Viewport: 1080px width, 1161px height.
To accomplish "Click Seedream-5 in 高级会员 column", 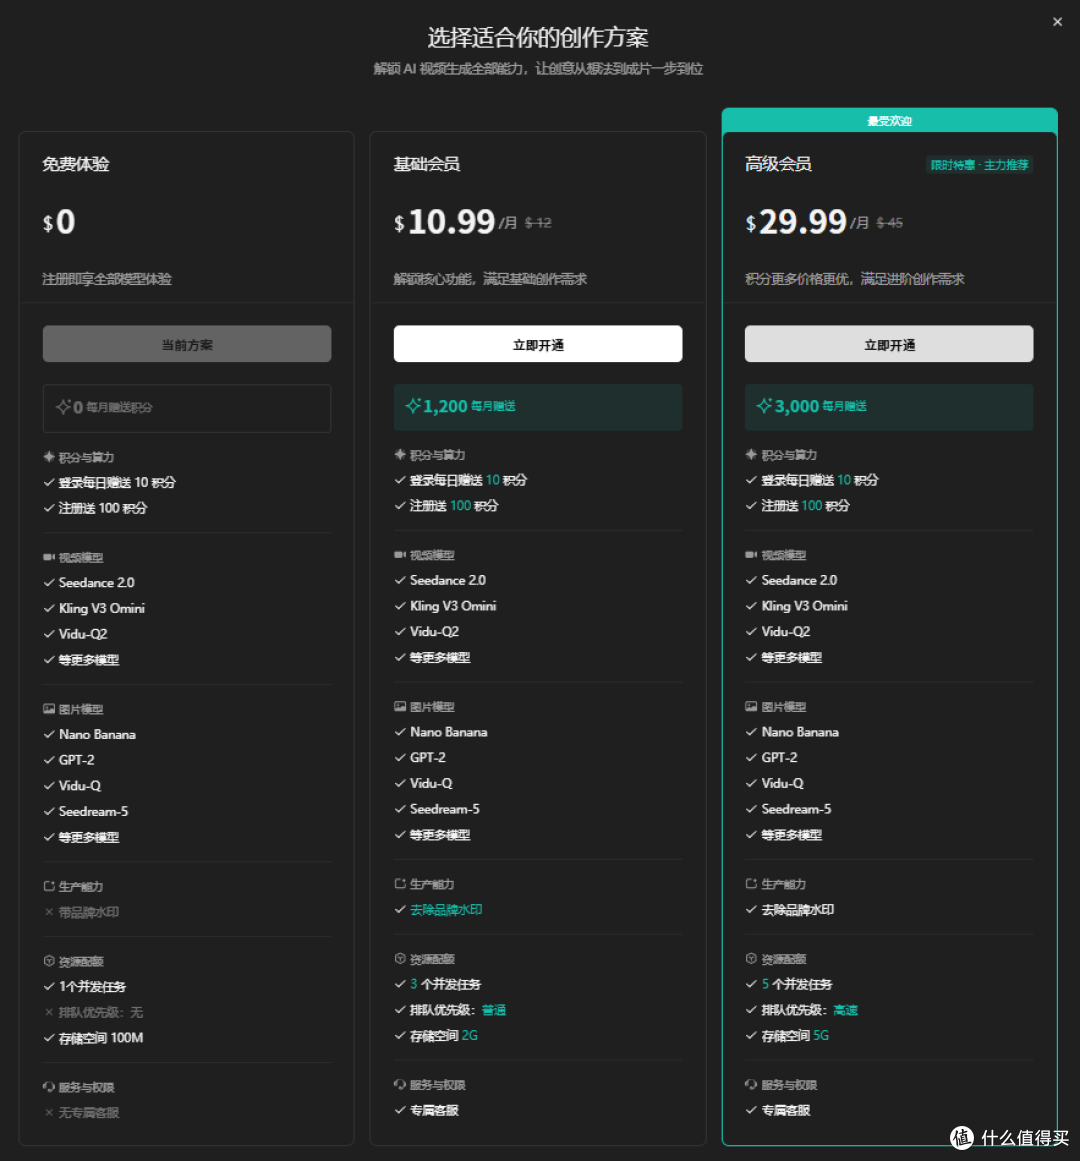I will click(796, 809).
